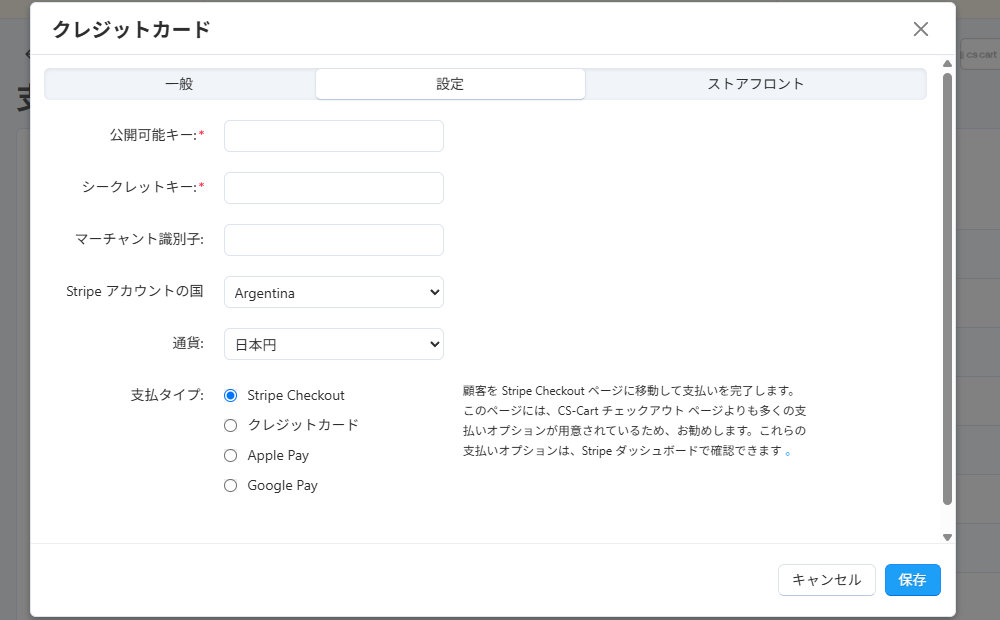This screenshot has height=620, width=1000.
Task: Click the キャンセル button
Action: pos(826,580)
